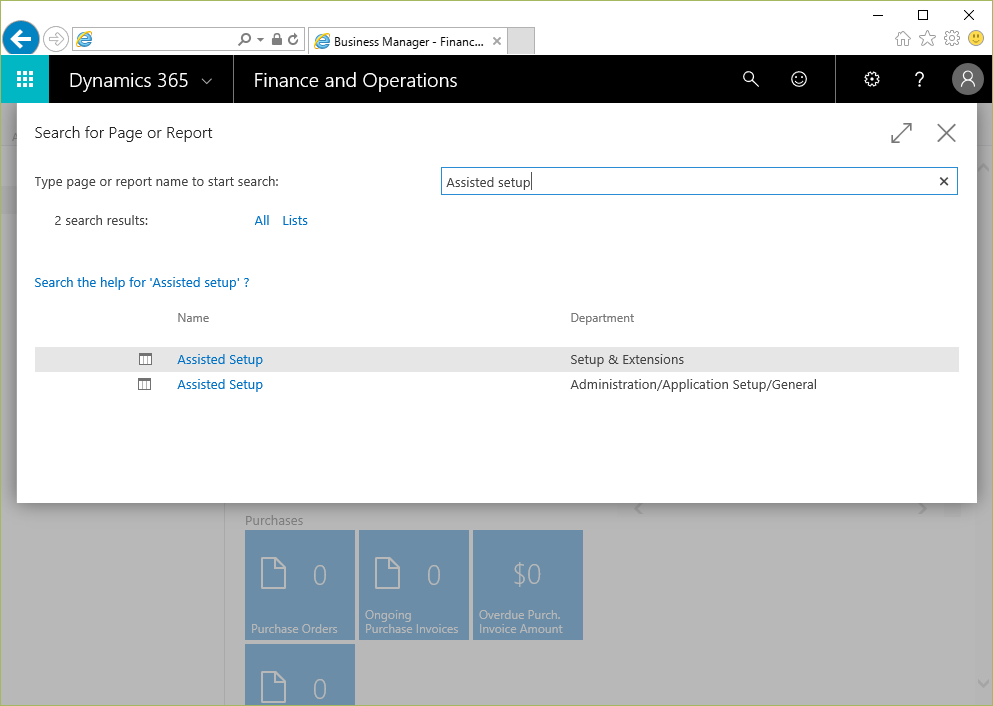This screenshot has height=706, width=993.
Task: Click the Administration/Application Setup/General text
Action: 693,385
